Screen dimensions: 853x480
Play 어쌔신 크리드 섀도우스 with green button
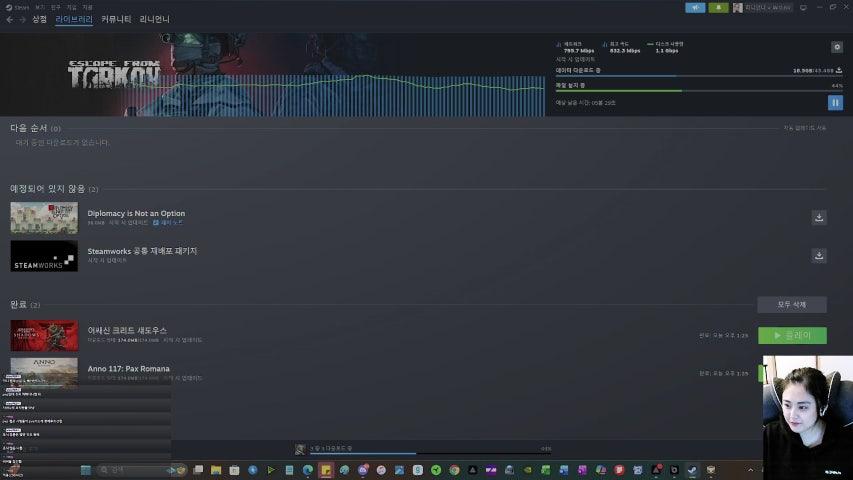point(792,335)
